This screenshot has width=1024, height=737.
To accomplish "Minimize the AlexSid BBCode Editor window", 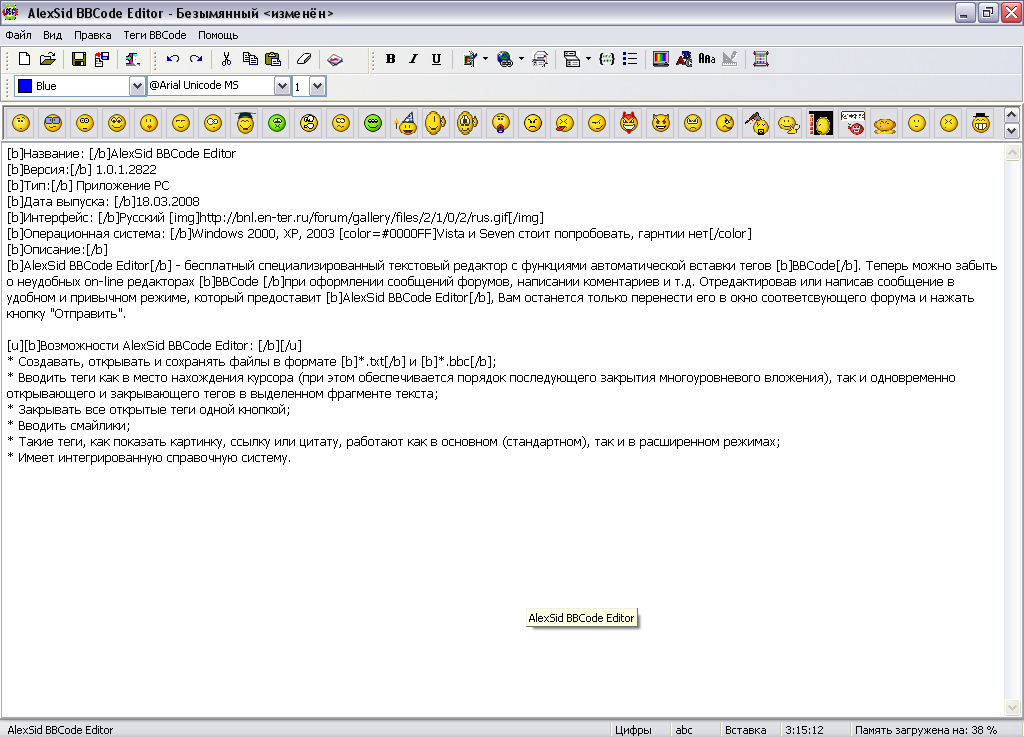I will (965, 13).
